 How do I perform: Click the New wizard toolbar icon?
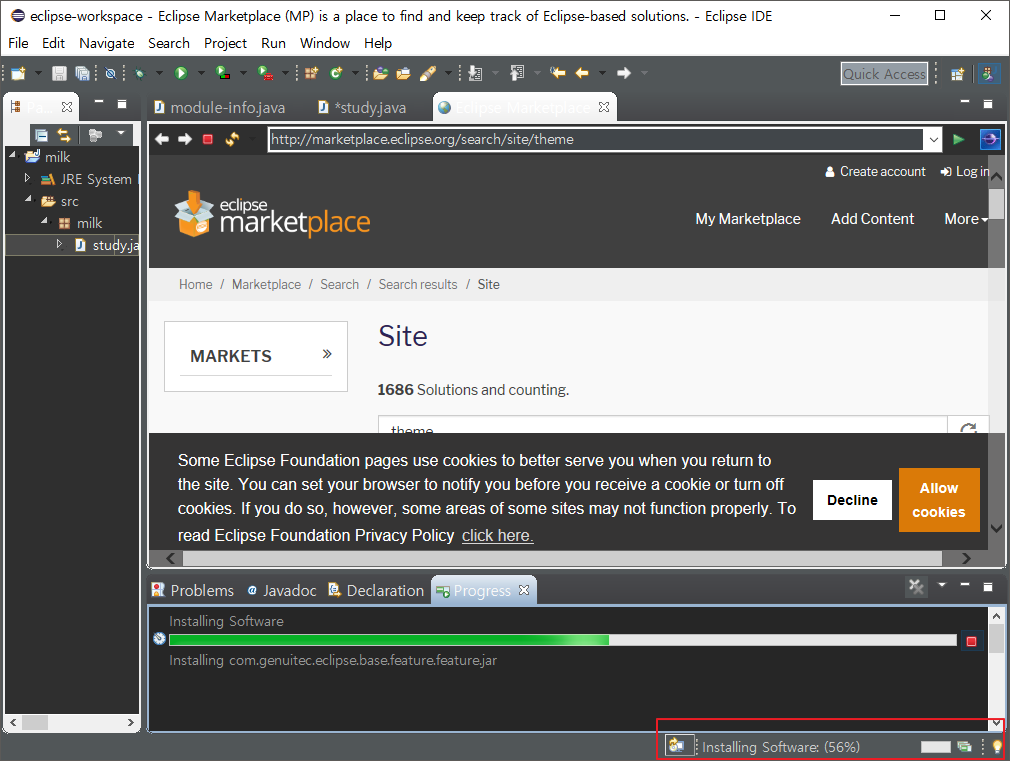(18, 73)
